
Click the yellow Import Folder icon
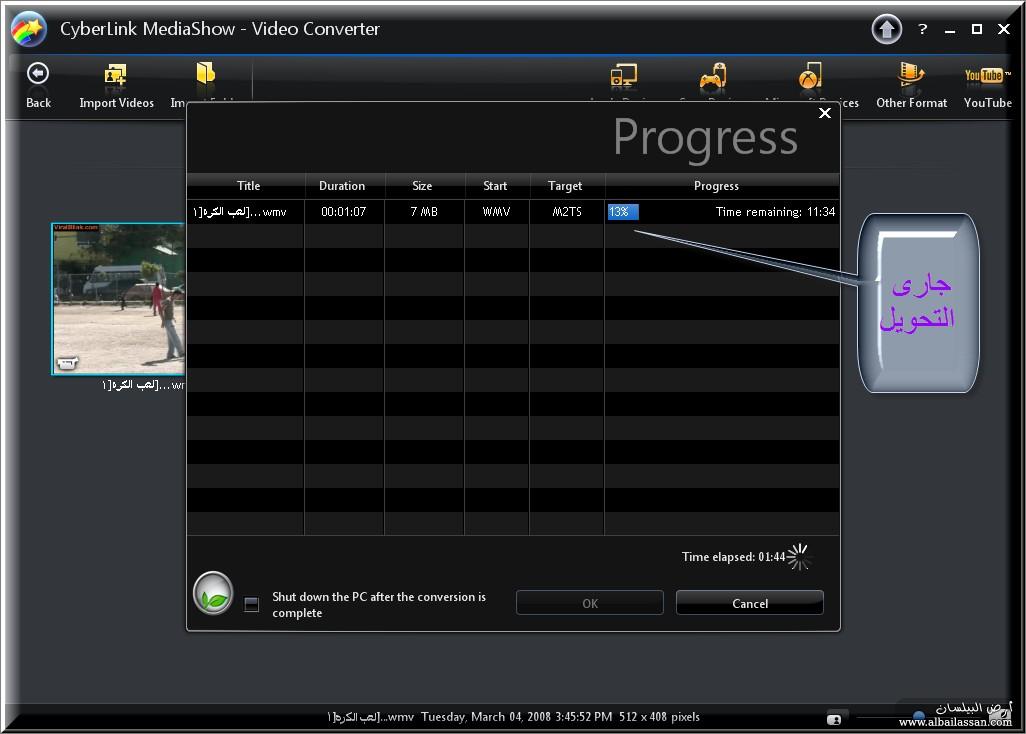click(205, 73)
